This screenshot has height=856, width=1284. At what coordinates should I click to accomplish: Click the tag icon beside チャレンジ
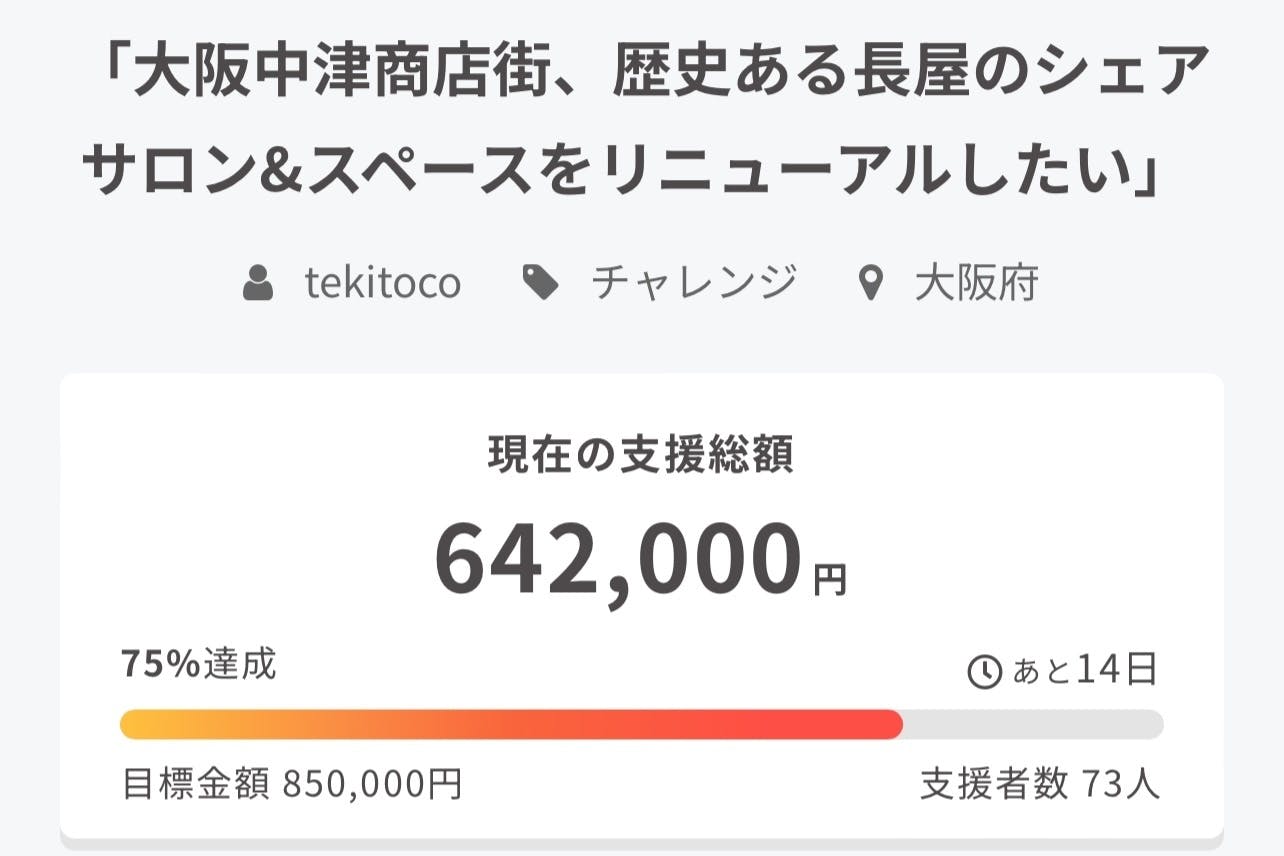(x=541, y=284)
